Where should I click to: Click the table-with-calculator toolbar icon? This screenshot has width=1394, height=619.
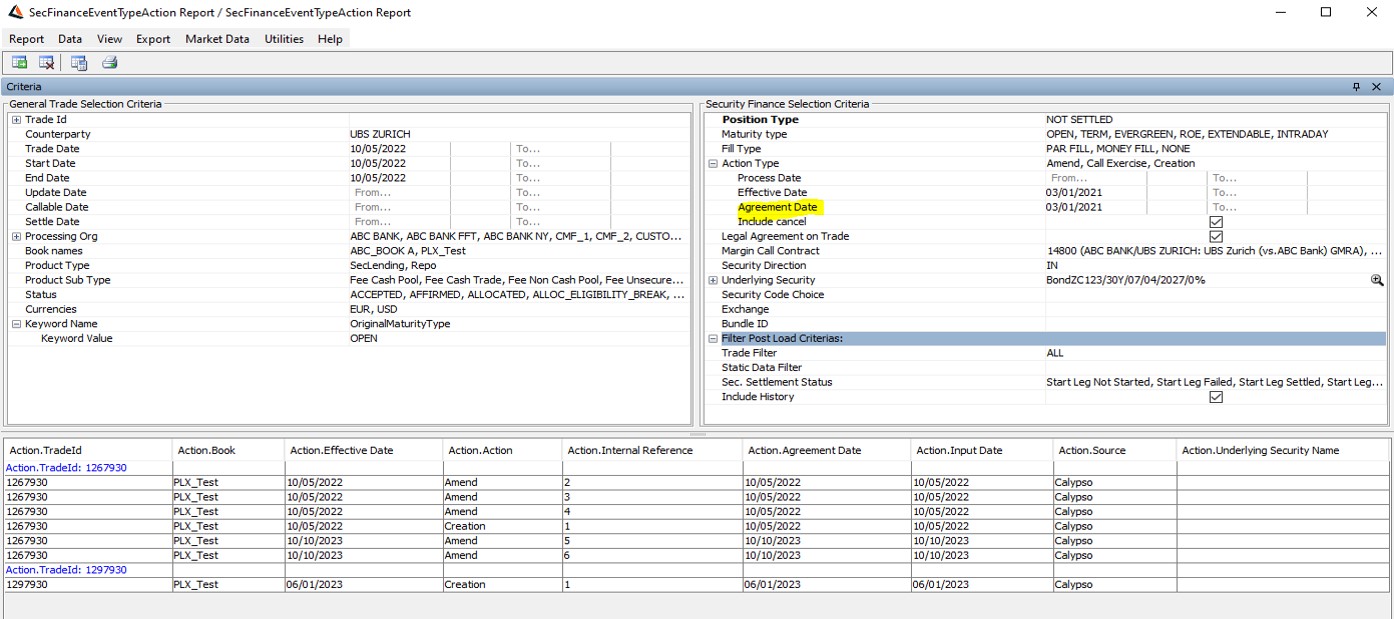(79, 63)
